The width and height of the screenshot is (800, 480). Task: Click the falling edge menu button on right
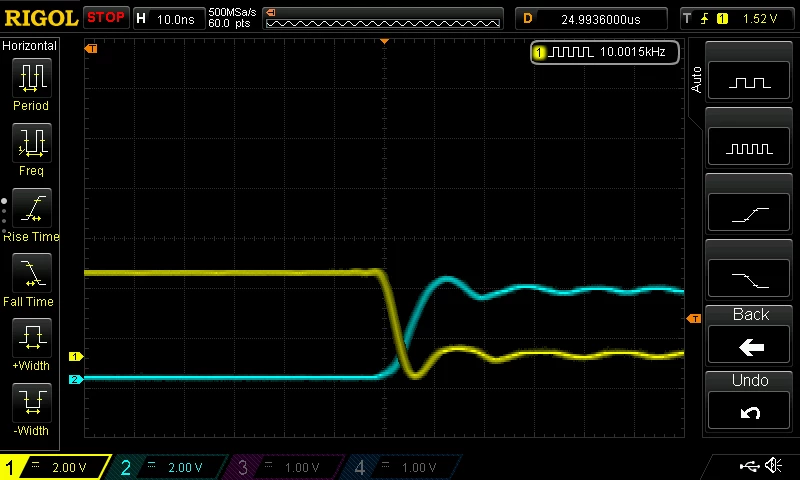[x=749, y=278]
